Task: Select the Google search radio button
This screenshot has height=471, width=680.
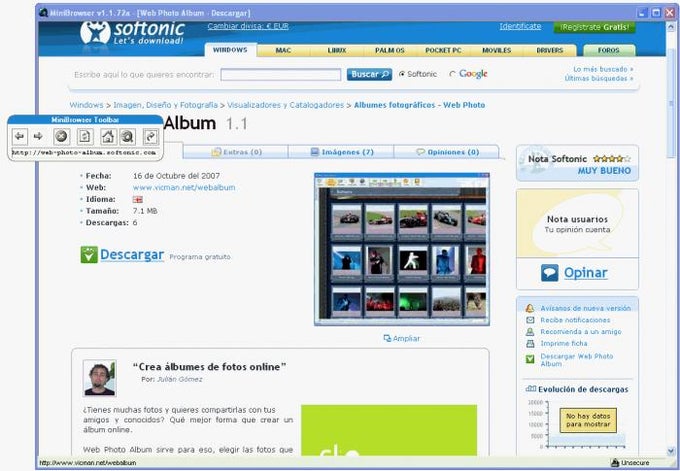Action: 452,74
